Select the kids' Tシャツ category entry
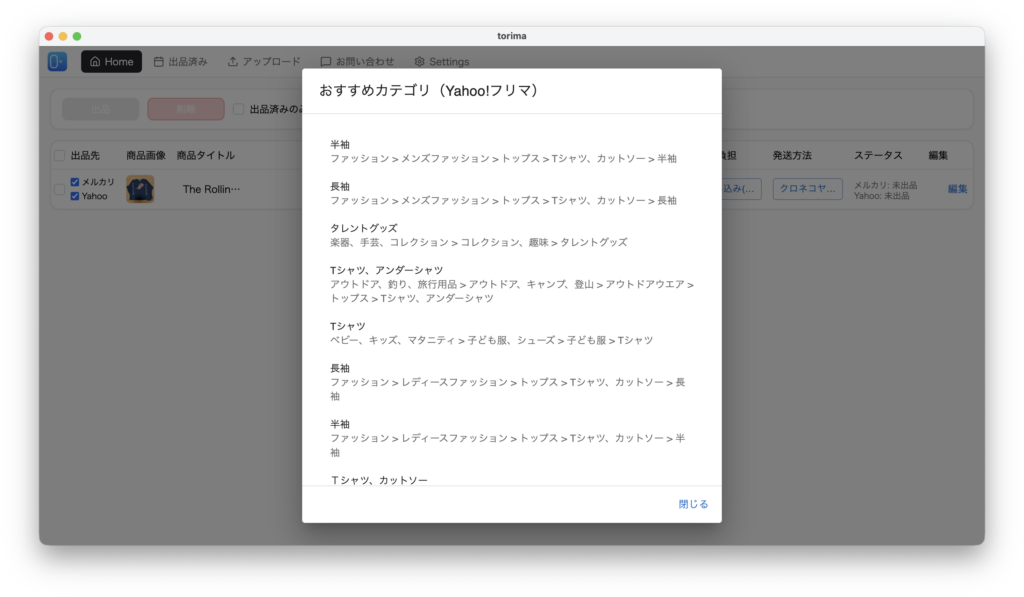The width and height of the screenshot is (1024, 597). pos(491,333)
